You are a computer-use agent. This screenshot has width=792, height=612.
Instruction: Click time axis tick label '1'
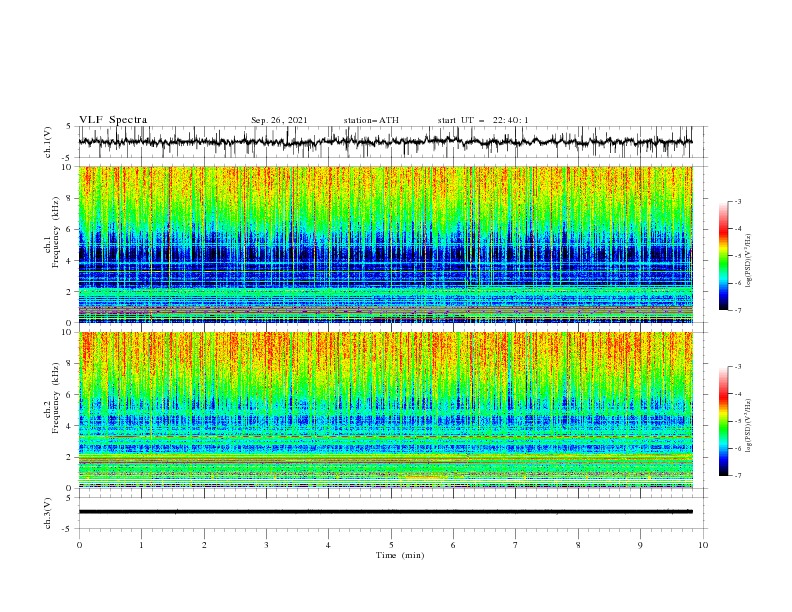[141, 545]
